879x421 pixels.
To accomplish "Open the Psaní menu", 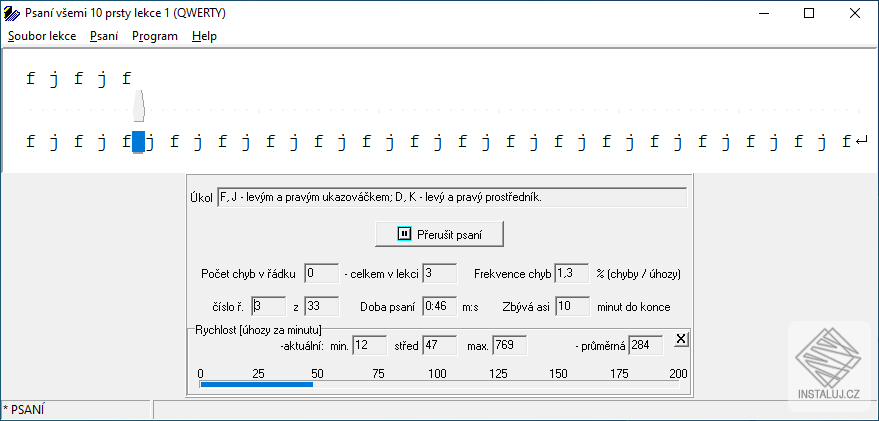I will [x=104, y=36].
